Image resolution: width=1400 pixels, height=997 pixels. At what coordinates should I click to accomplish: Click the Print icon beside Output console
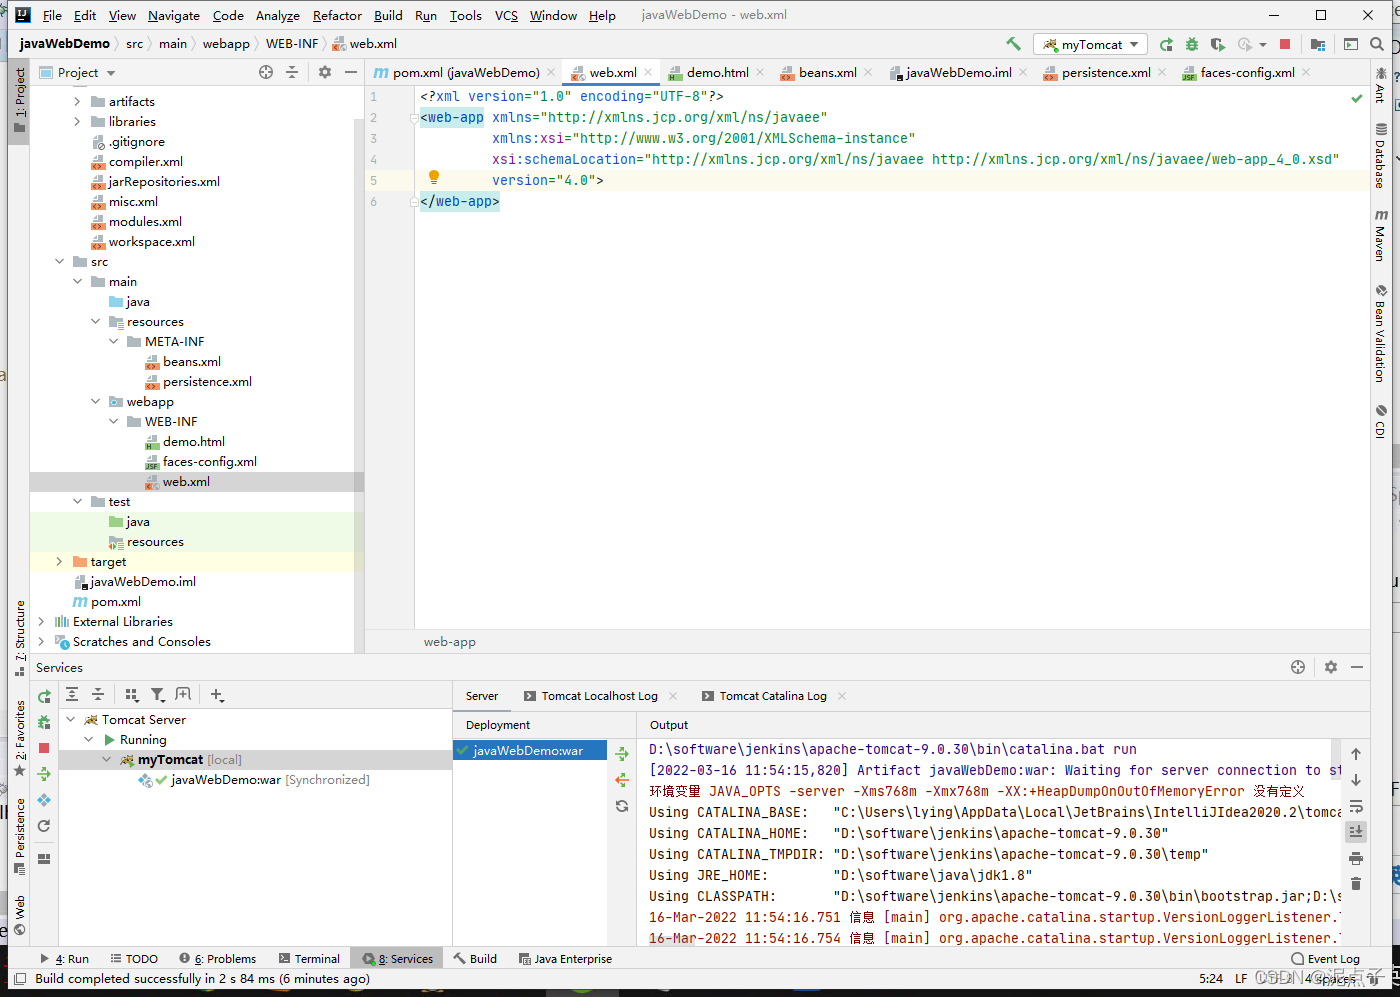[x=1356, y=858]
